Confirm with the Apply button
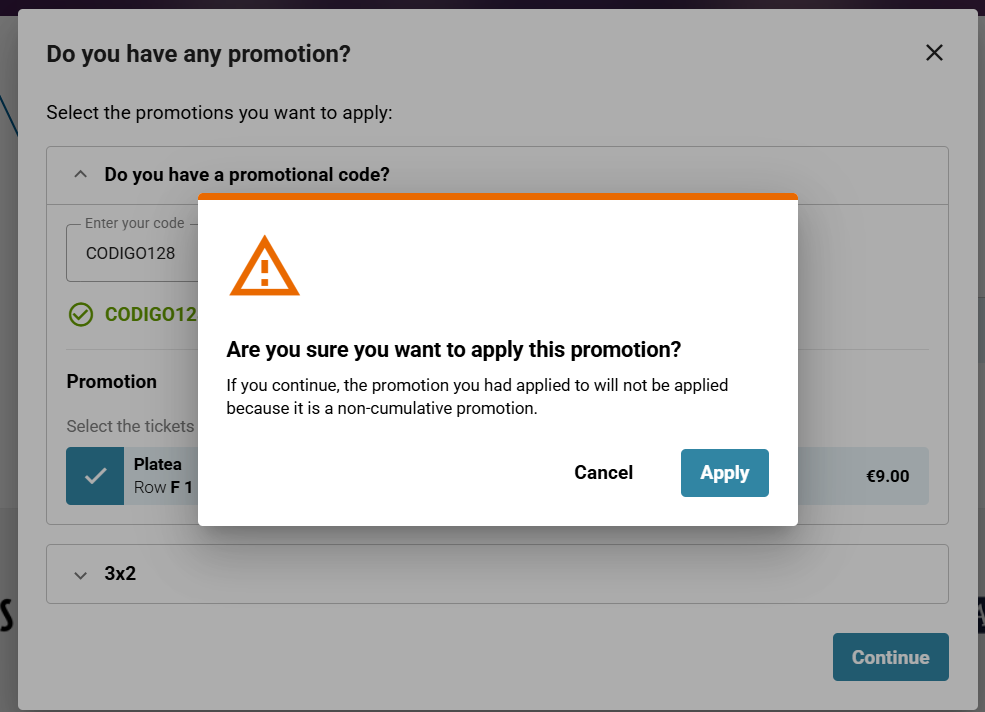Screen dimensions: 985x712 724,473
